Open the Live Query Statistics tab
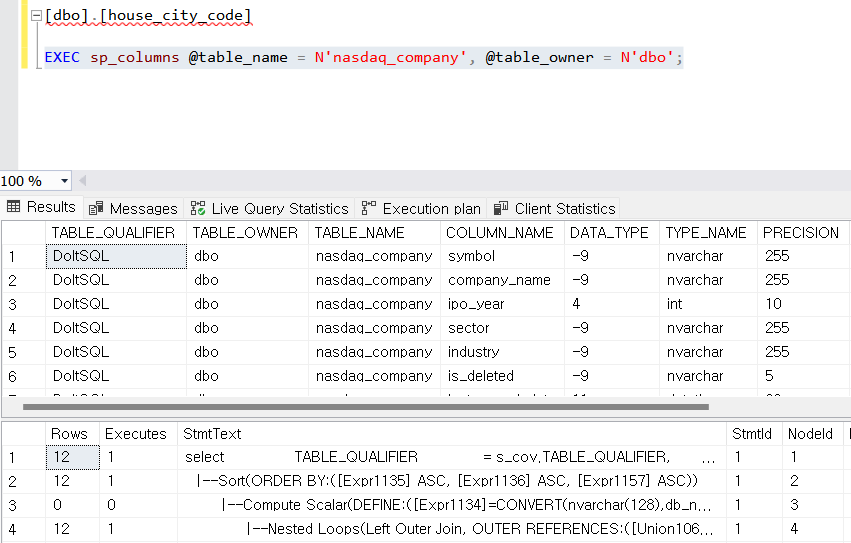Viewport: 851px width, 543px height. (269, 209)
